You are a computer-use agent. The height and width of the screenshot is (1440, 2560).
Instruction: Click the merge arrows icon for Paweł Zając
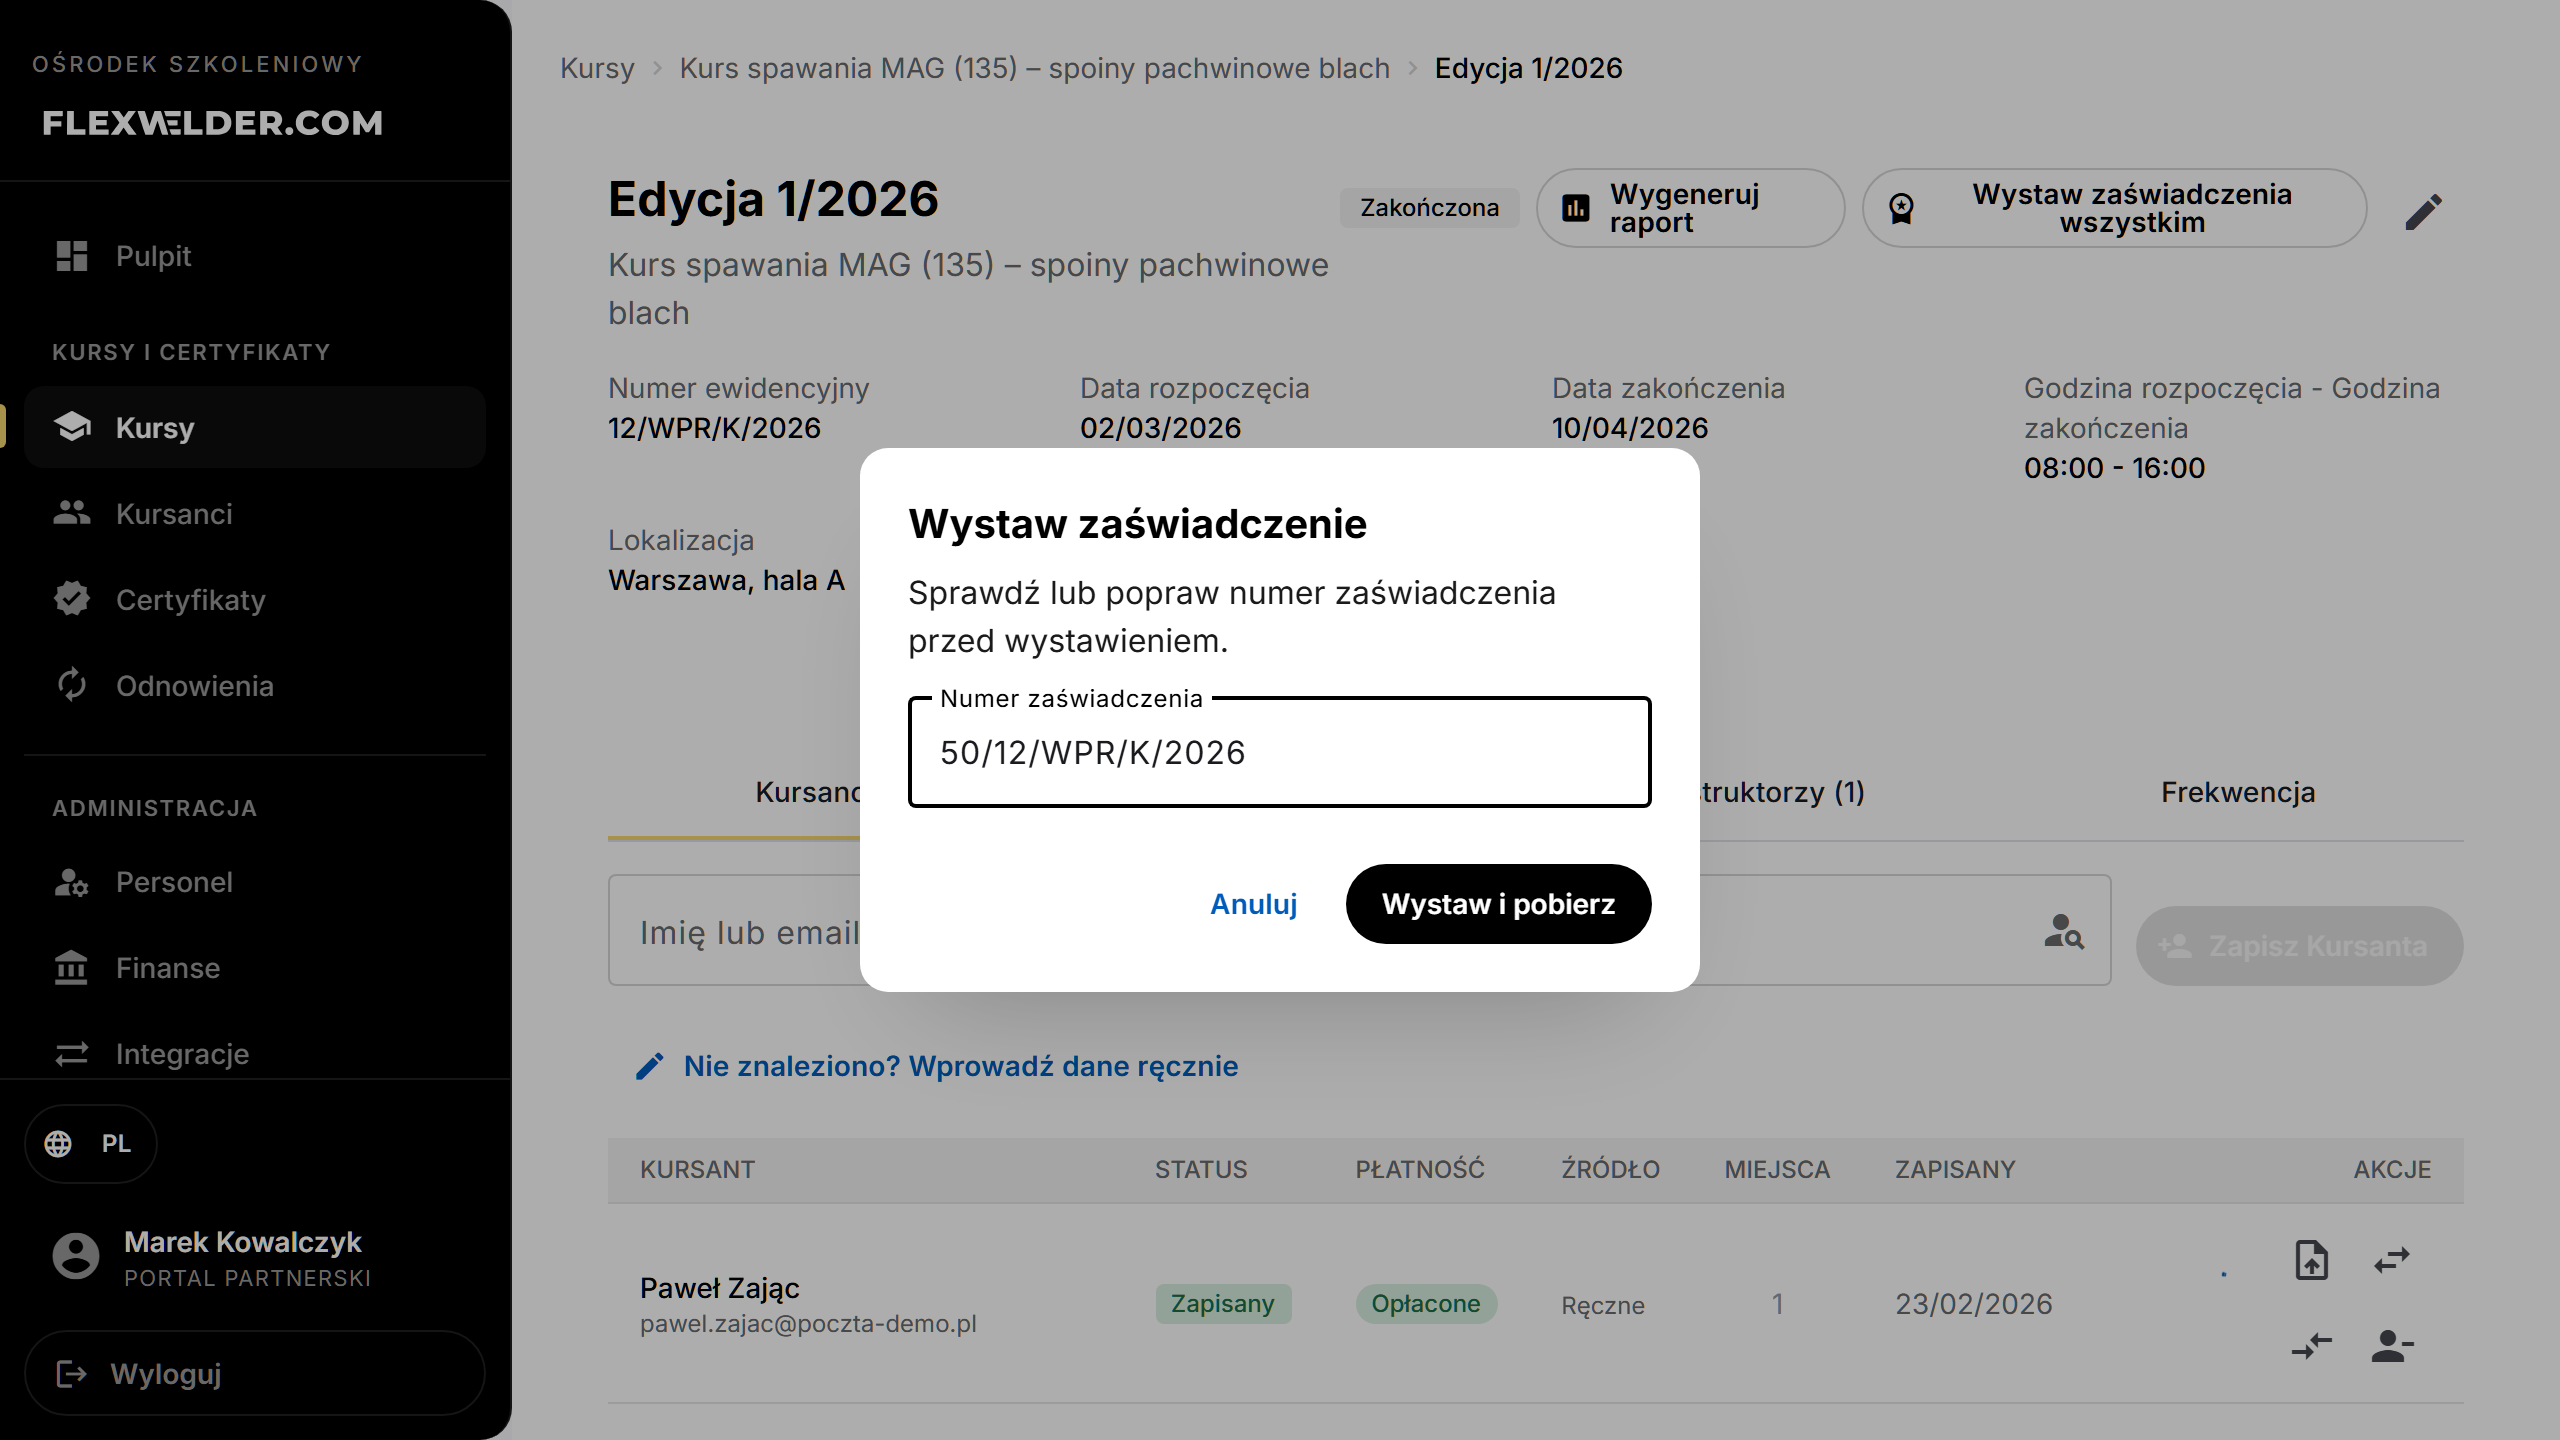[x=2311, y=1346]
